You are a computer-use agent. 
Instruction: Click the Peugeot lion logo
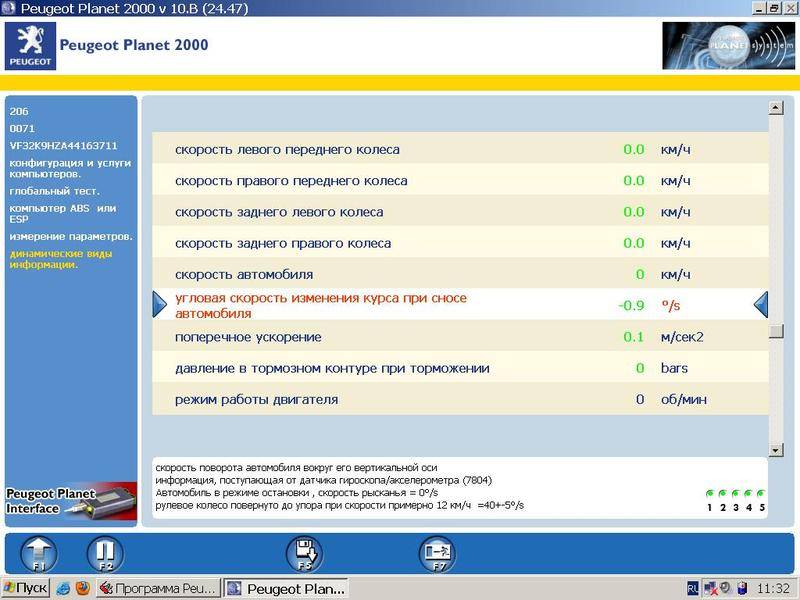pyautogui.click(x=29, y=45)
